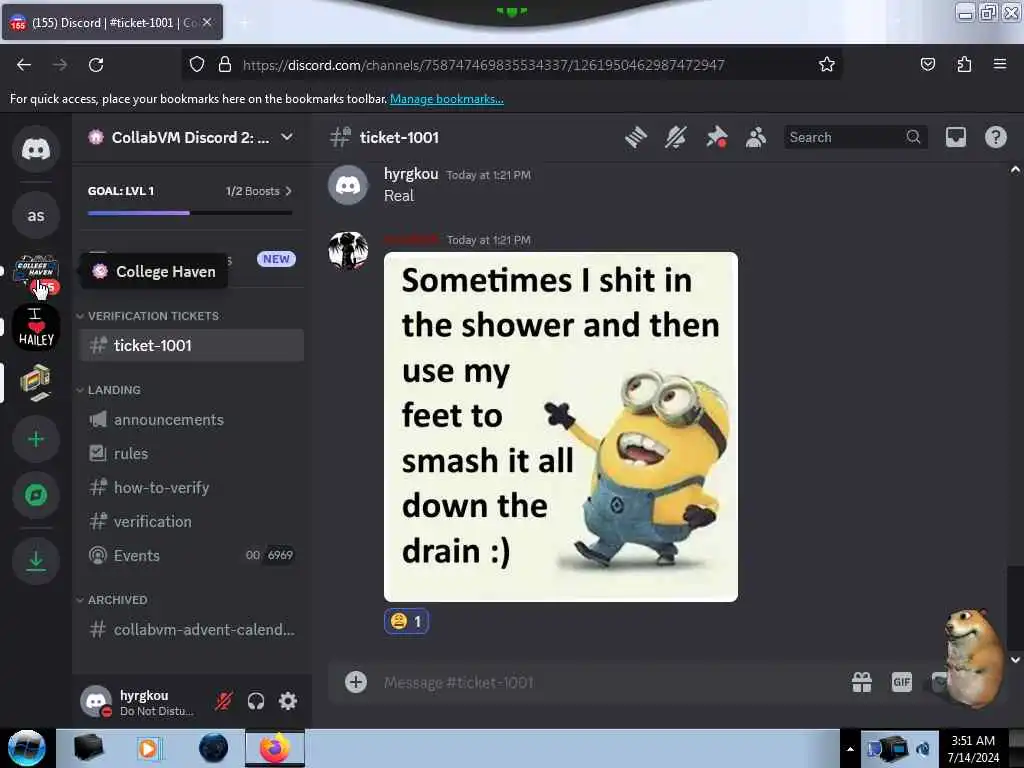This screenshot has height=768, width=1024.
Task: Open the gift Nitro icon
Action: pos(861,682)
